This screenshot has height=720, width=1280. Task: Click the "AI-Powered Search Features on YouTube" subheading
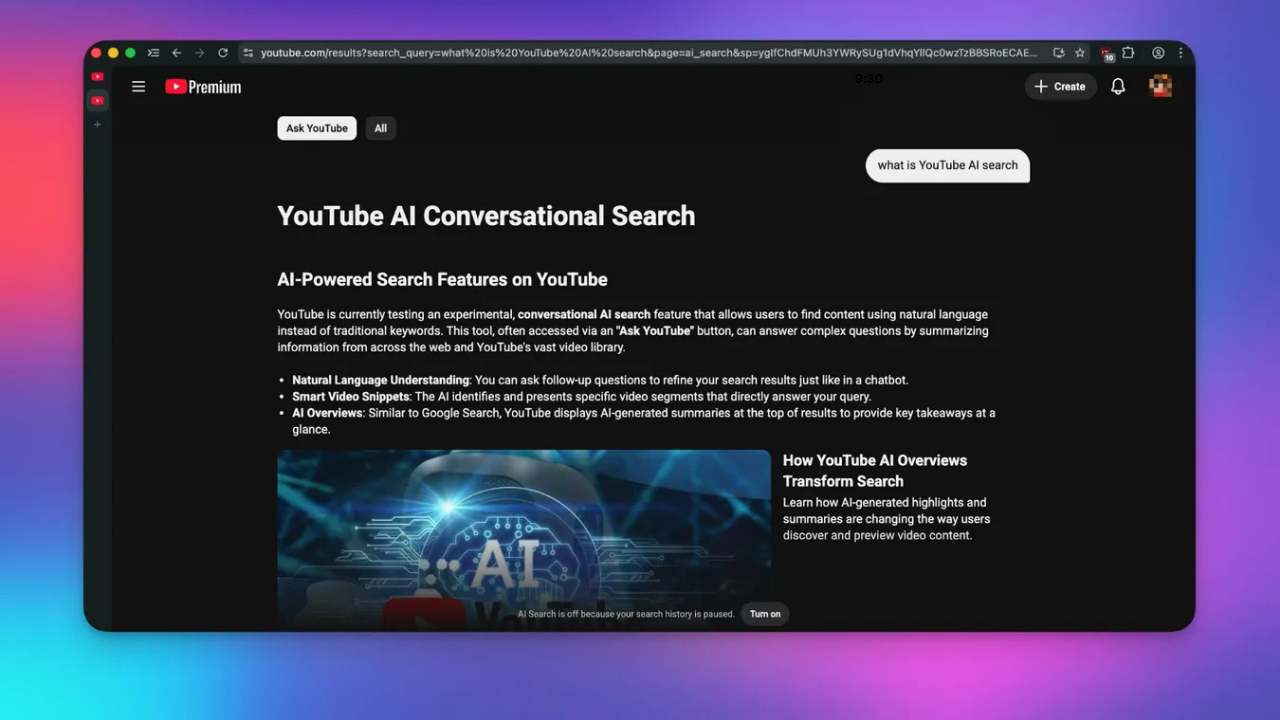442,280
